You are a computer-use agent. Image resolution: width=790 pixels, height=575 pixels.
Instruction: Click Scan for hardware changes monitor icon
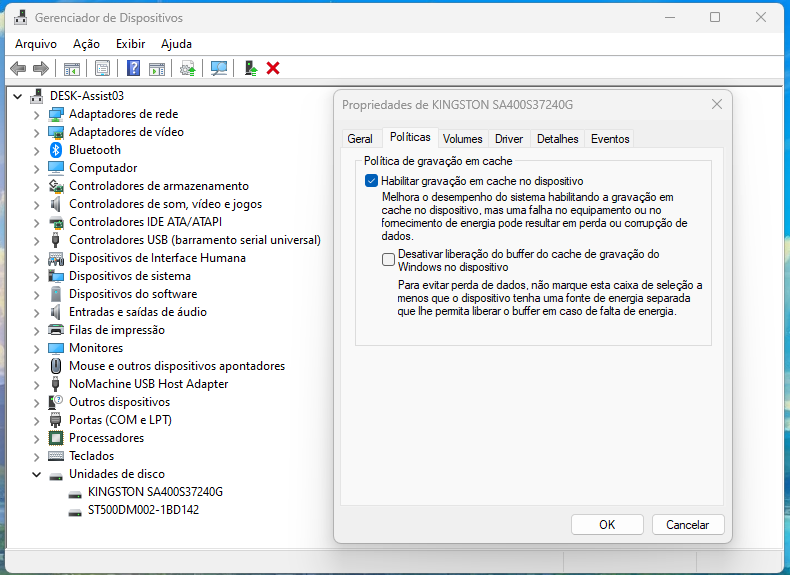(219, 69)
